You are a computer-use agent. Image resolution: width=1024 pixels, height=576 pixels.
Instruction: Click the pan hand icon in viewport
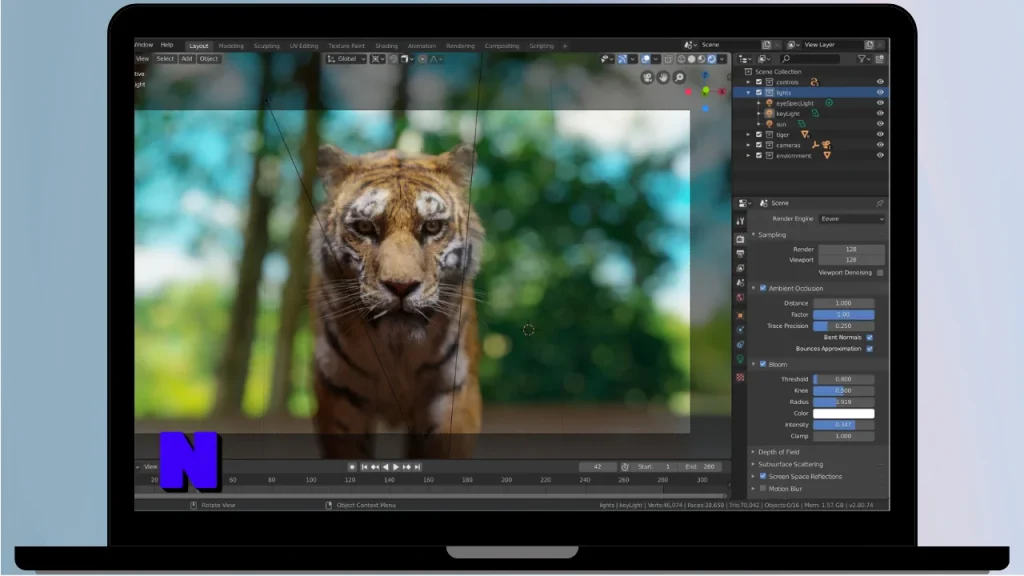pos(664,77)
